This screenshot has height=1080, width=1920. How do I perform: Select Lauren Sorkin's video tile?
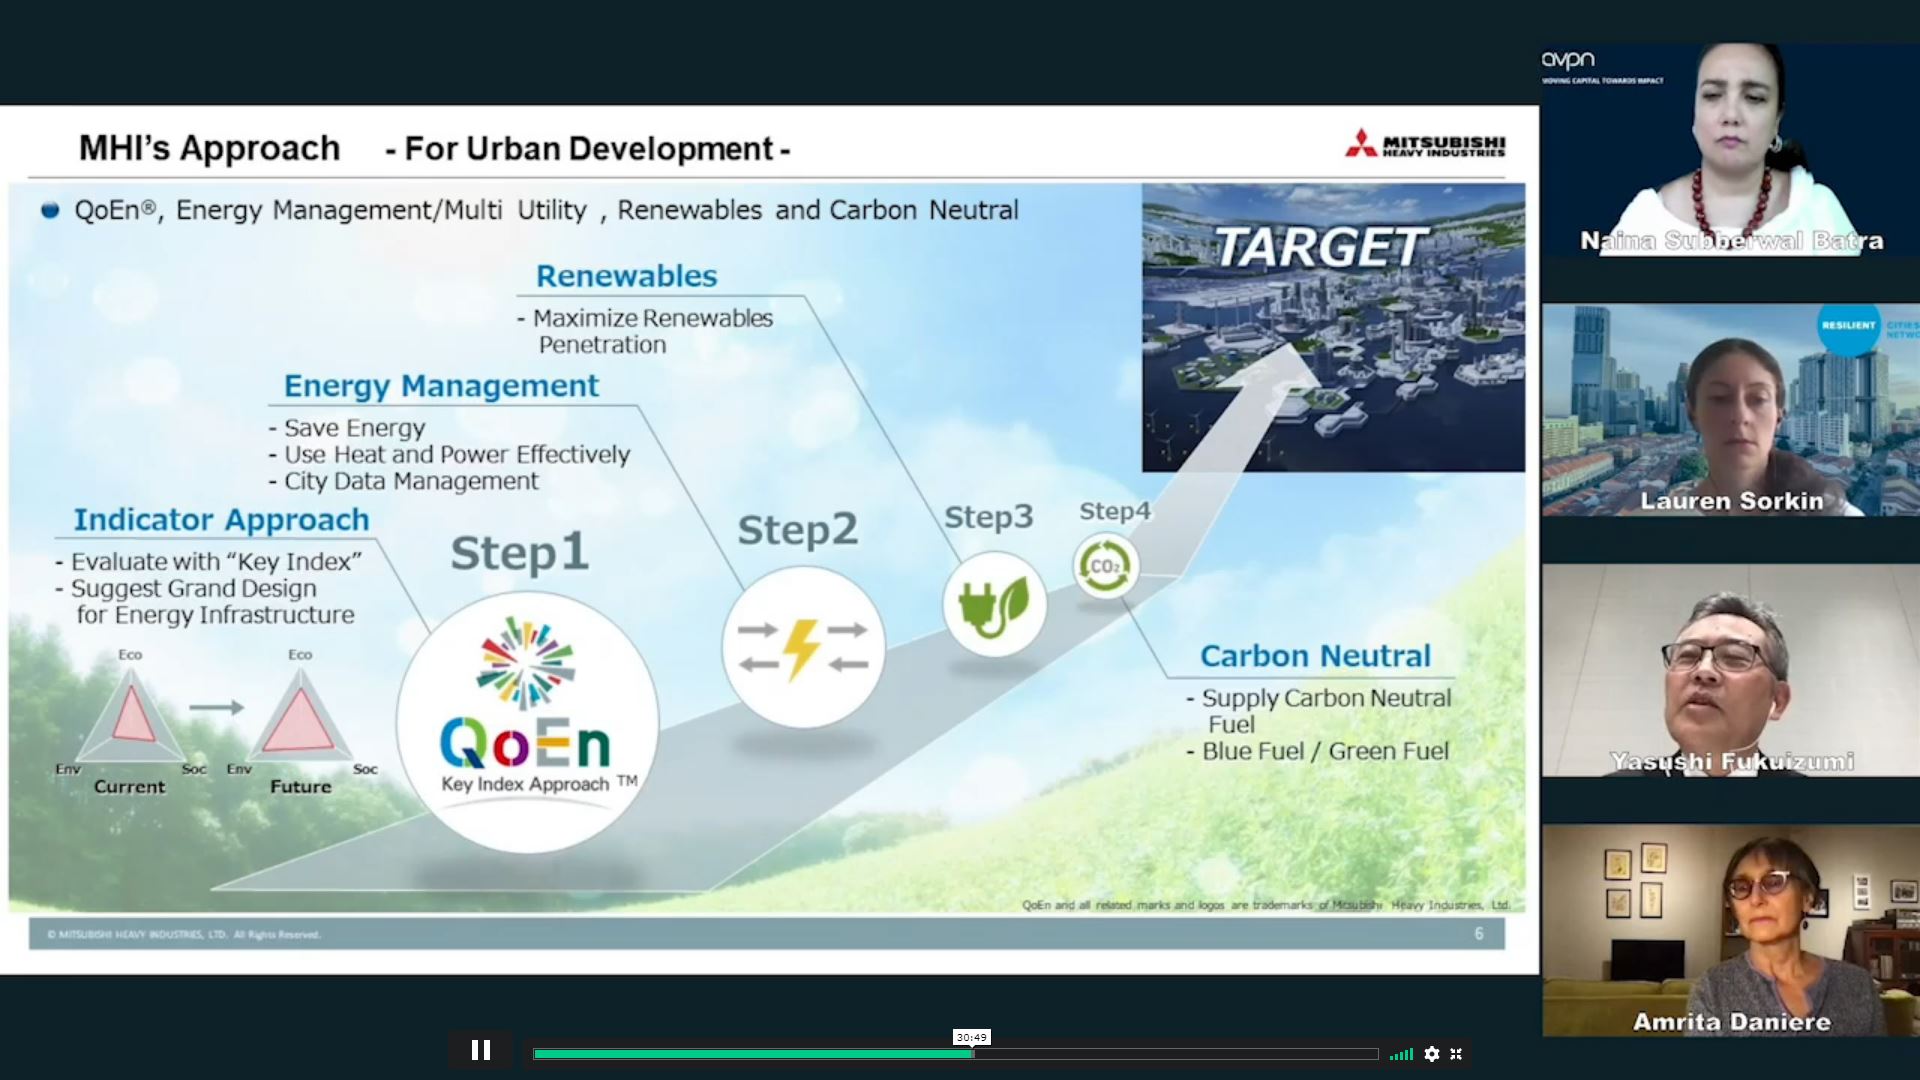click(1730, 410)
